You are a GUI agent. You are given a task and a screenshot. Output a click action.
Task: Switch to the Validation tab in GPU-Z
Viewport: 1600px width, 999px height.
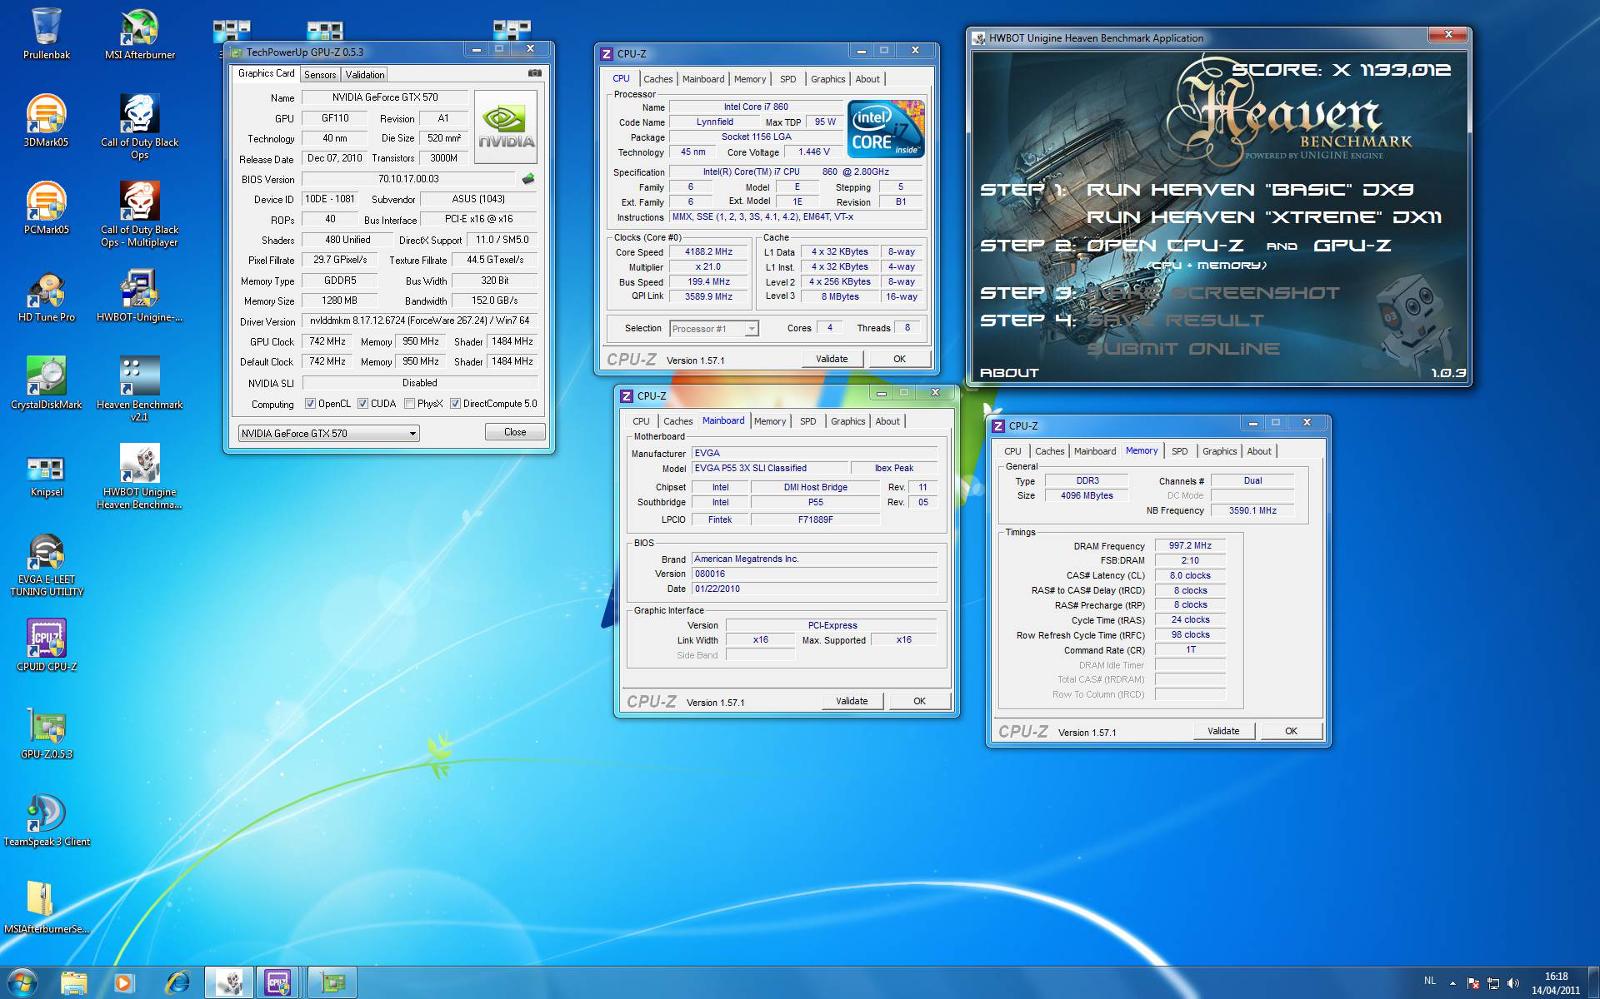365,75
